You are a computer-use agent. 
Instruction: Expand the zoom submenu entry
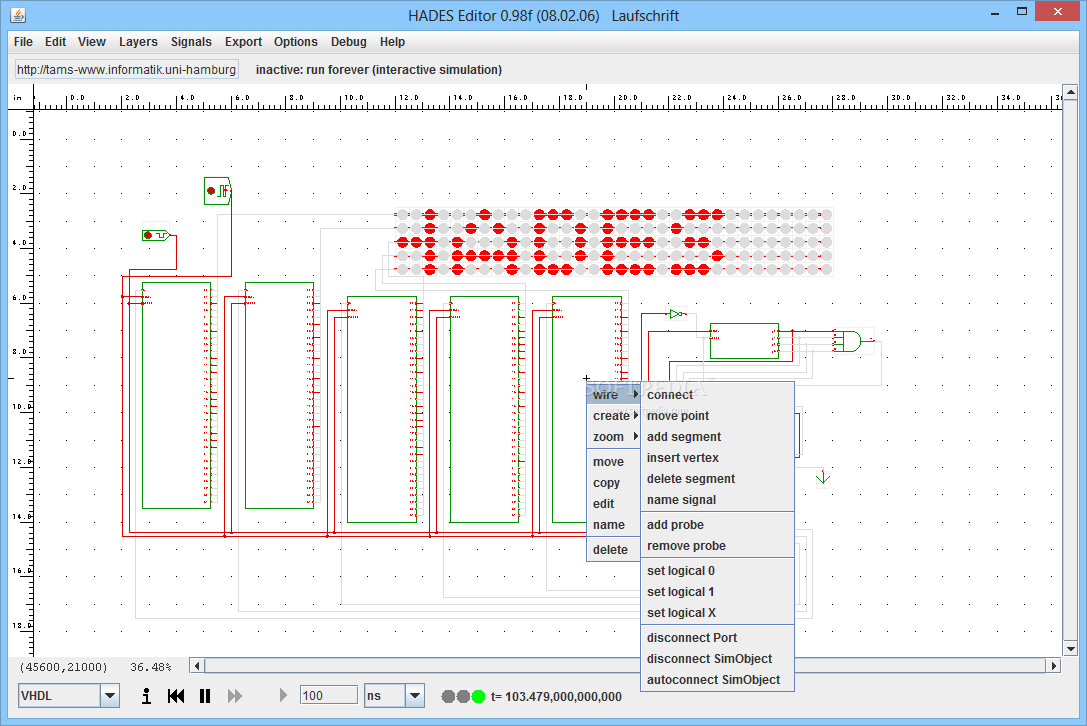point(614,436)
